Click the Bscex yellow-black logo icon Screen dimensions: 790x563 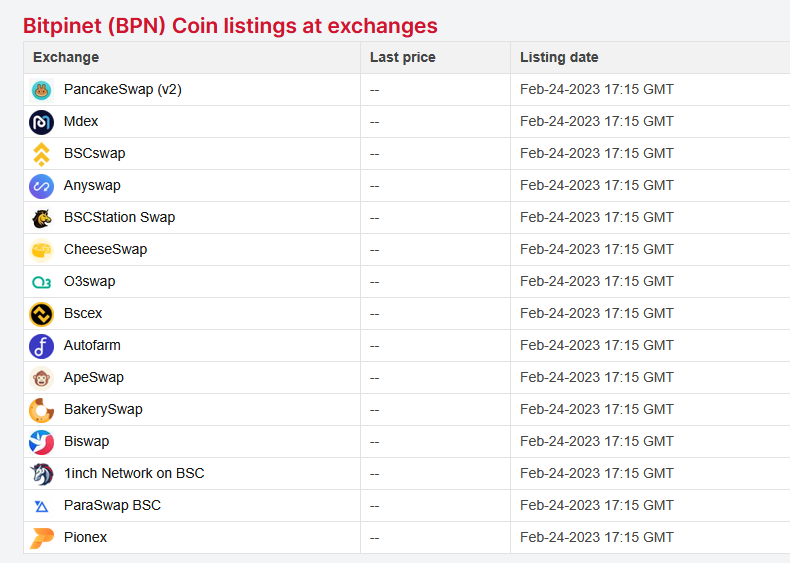click(x=41, y=314)
